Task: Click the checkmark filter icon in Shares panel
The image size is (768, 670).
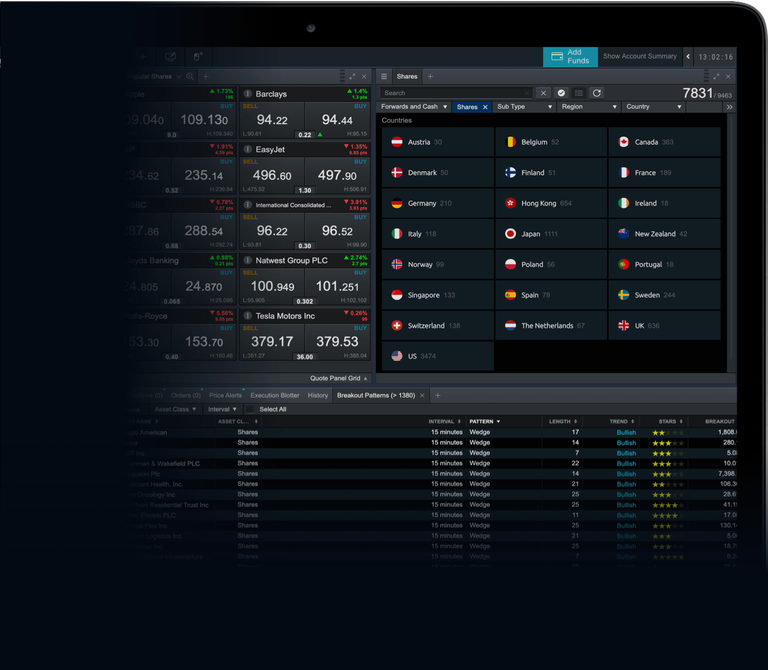Action: (x=561, y=93)
